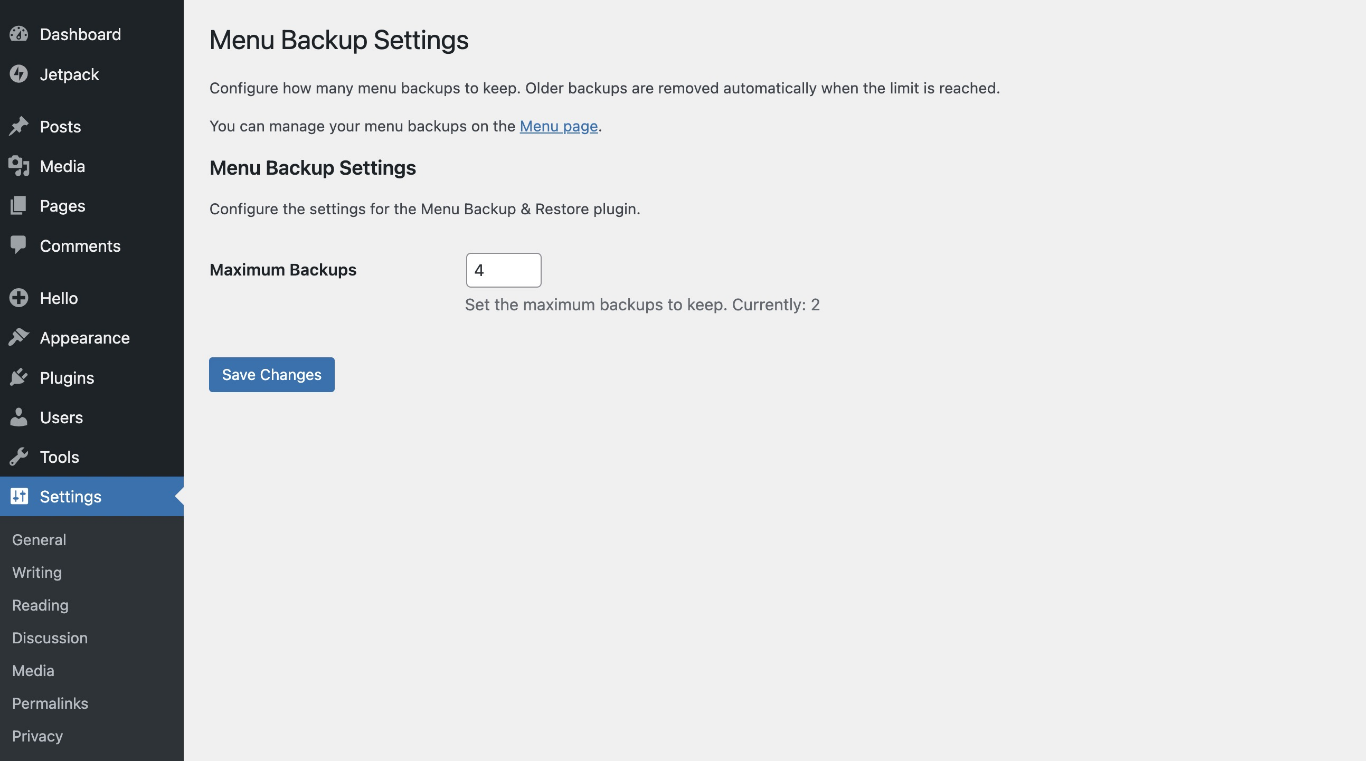Open Jetpack via its lightning icon

click(19, 74)
